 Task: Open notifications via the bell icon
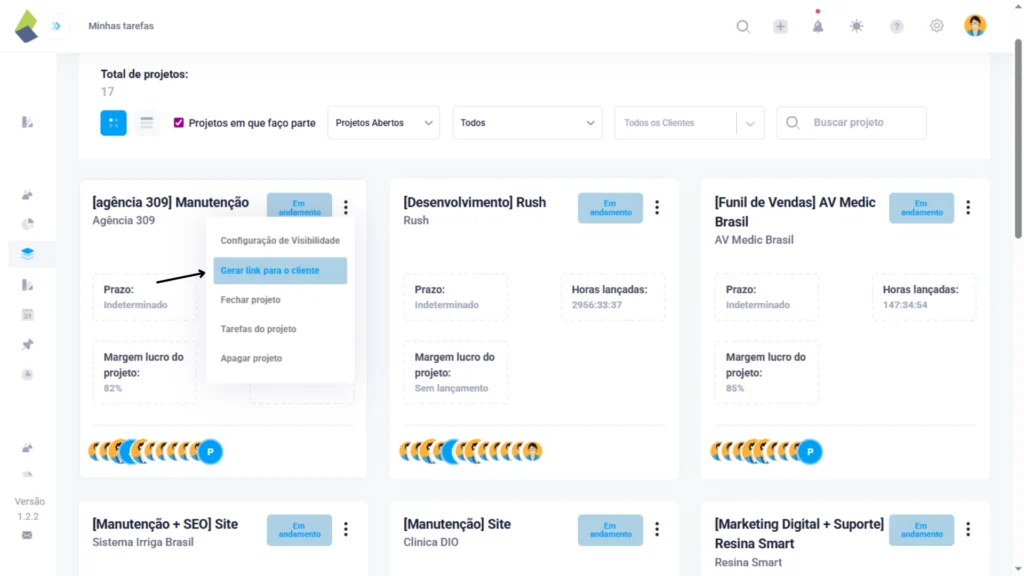pos(818,25)
